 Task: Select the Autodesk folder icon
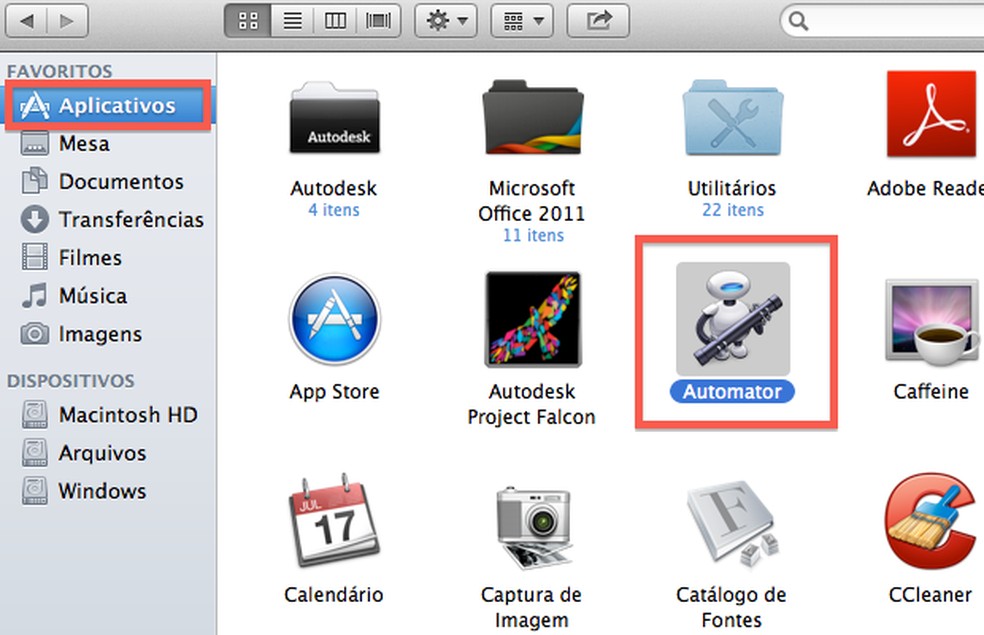point(334,117)
